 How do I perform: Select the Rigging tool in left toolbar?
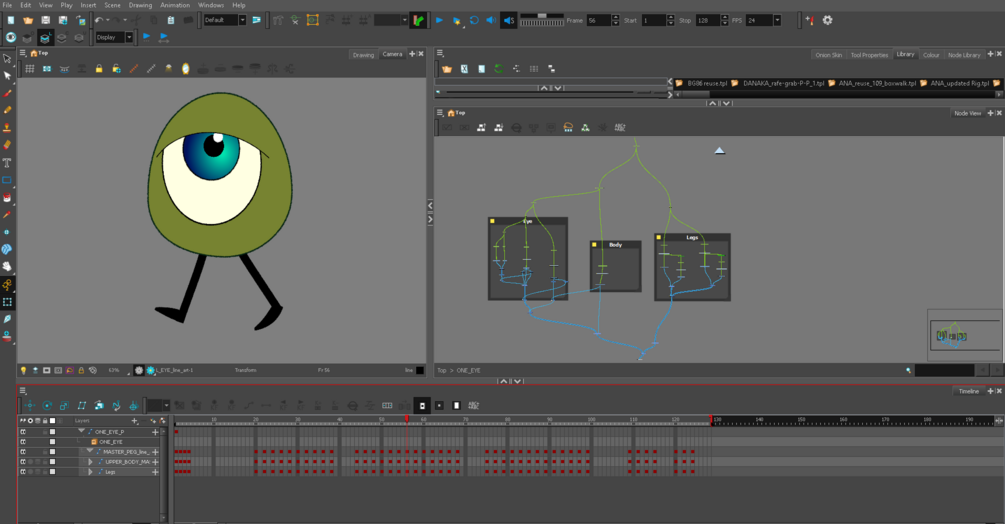pos(7,284)
